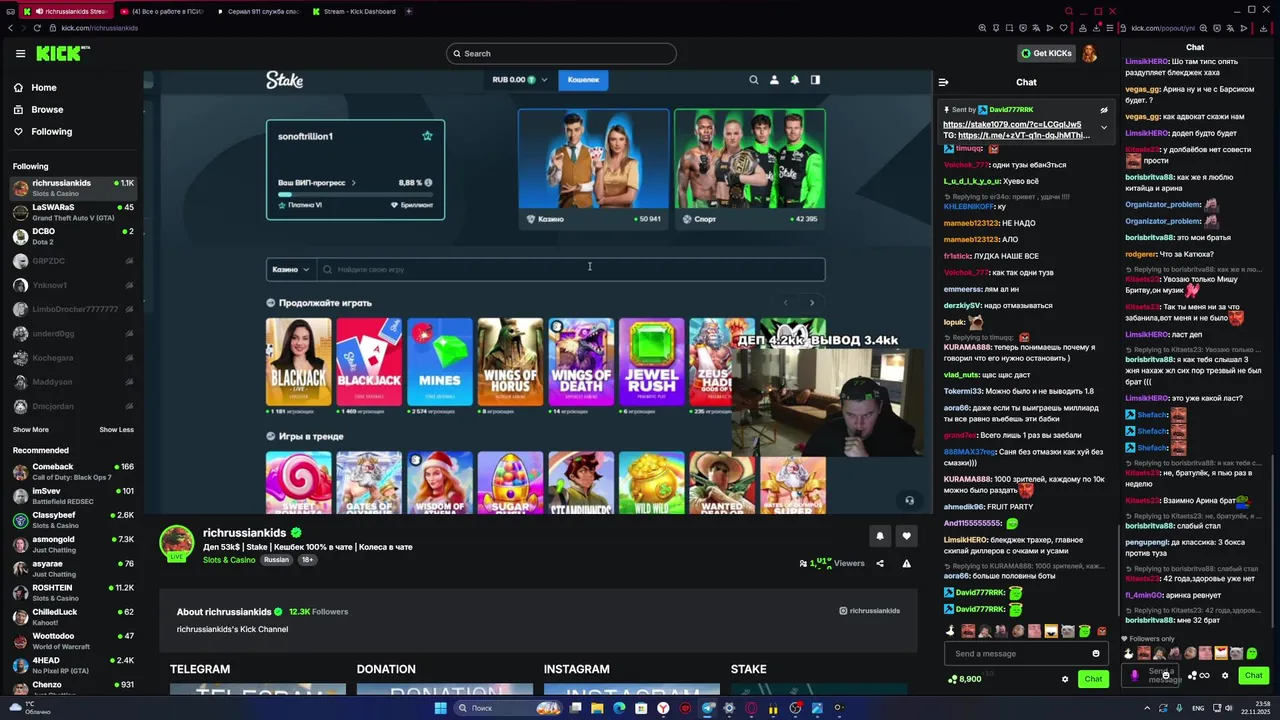This screenshot has width=1280, height=720.
Task: Open the Kick hamburger sidebar menu
Action: (x=20, y=54)
